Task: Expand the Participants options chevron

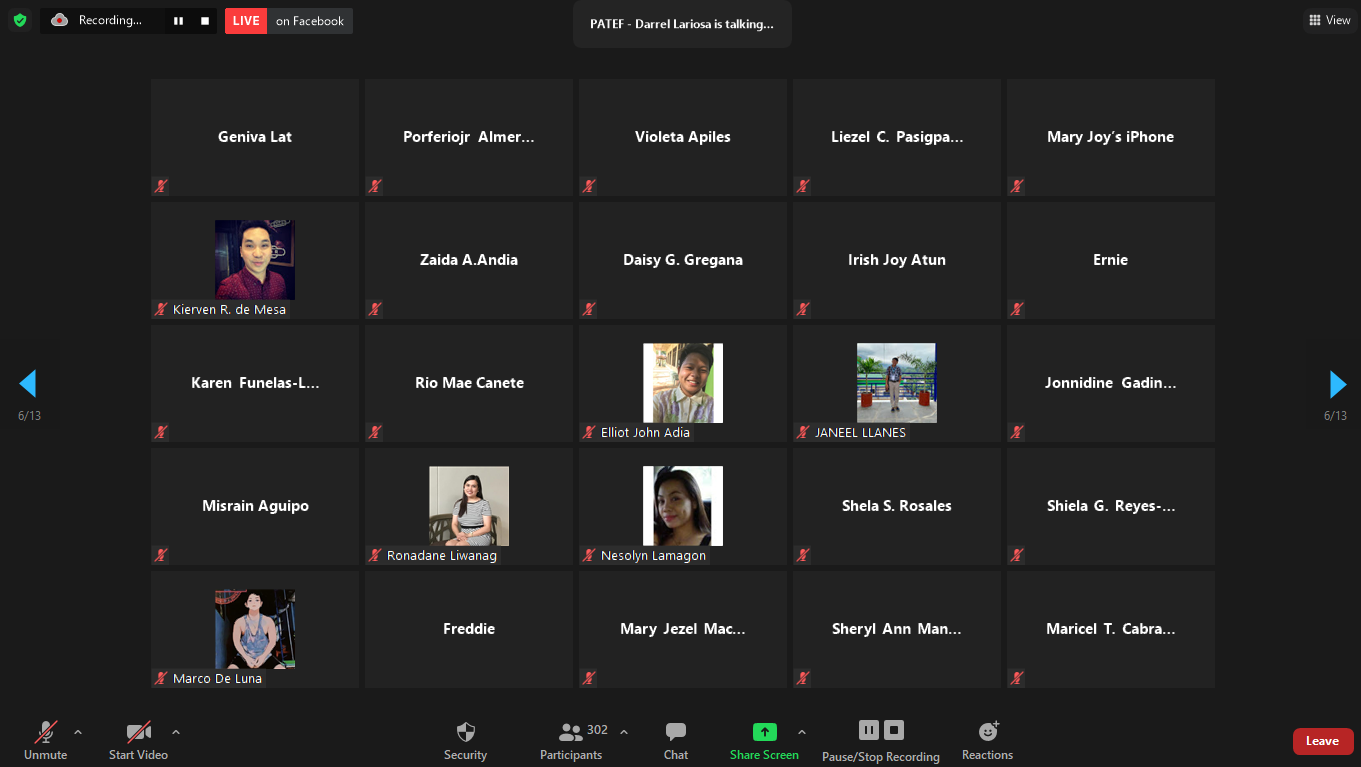Action: click(x=624, y=732)
